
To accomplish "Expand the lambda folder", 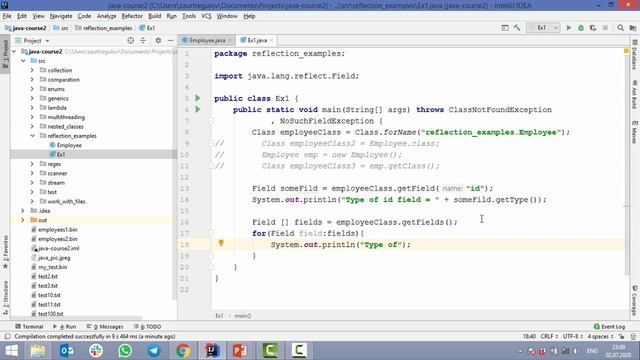I will coord(32,108).
